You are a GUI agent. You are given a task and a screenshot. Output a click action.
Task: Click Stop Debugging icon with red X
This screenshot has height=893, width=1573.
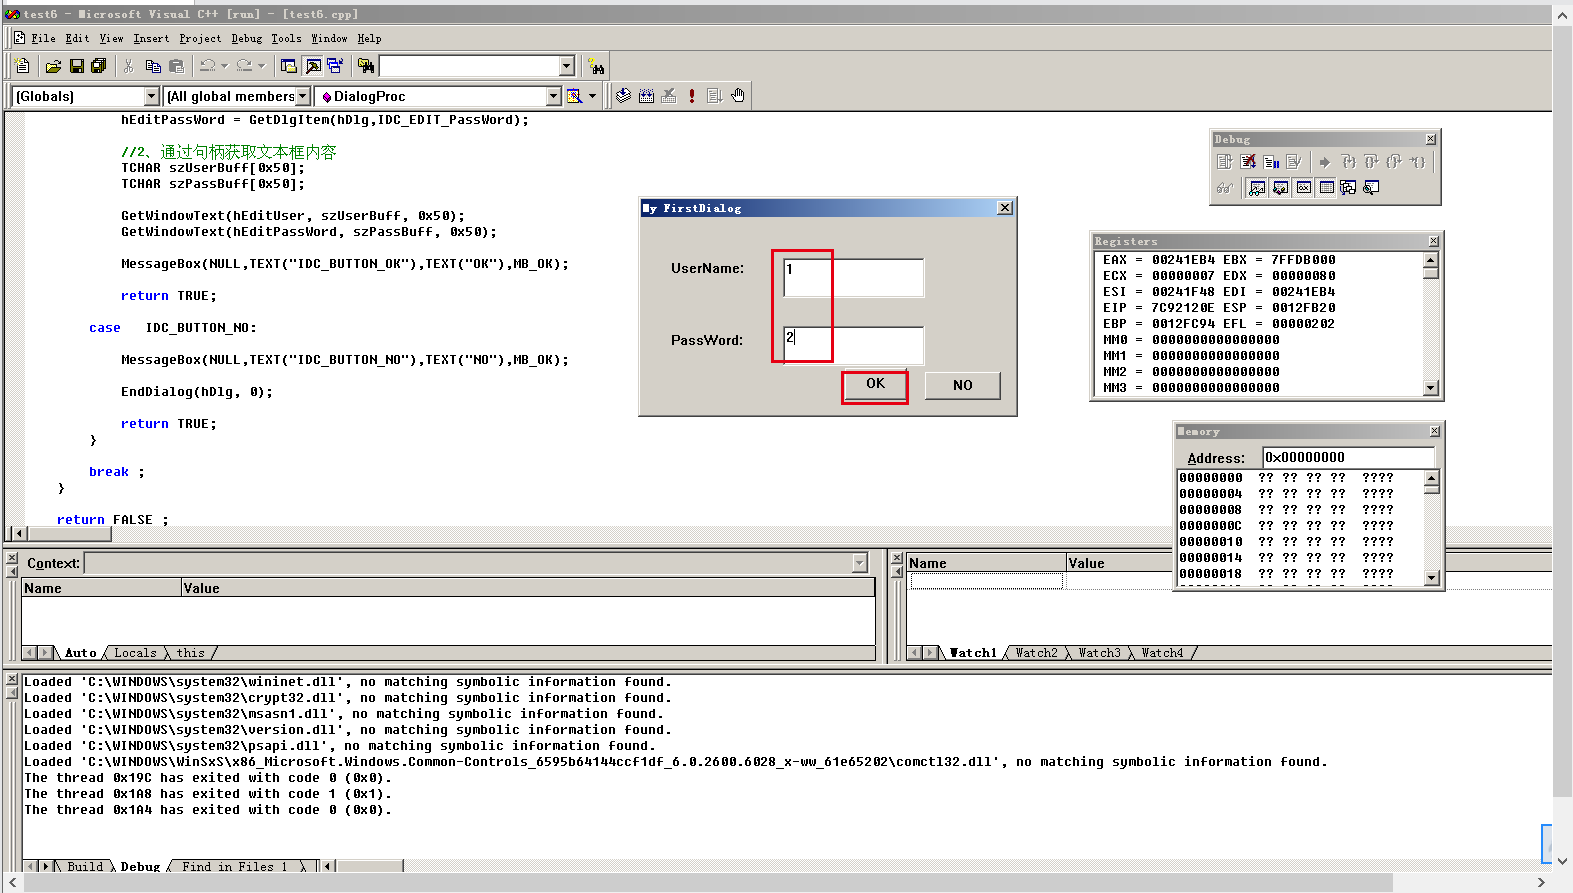pos(1248,162)
